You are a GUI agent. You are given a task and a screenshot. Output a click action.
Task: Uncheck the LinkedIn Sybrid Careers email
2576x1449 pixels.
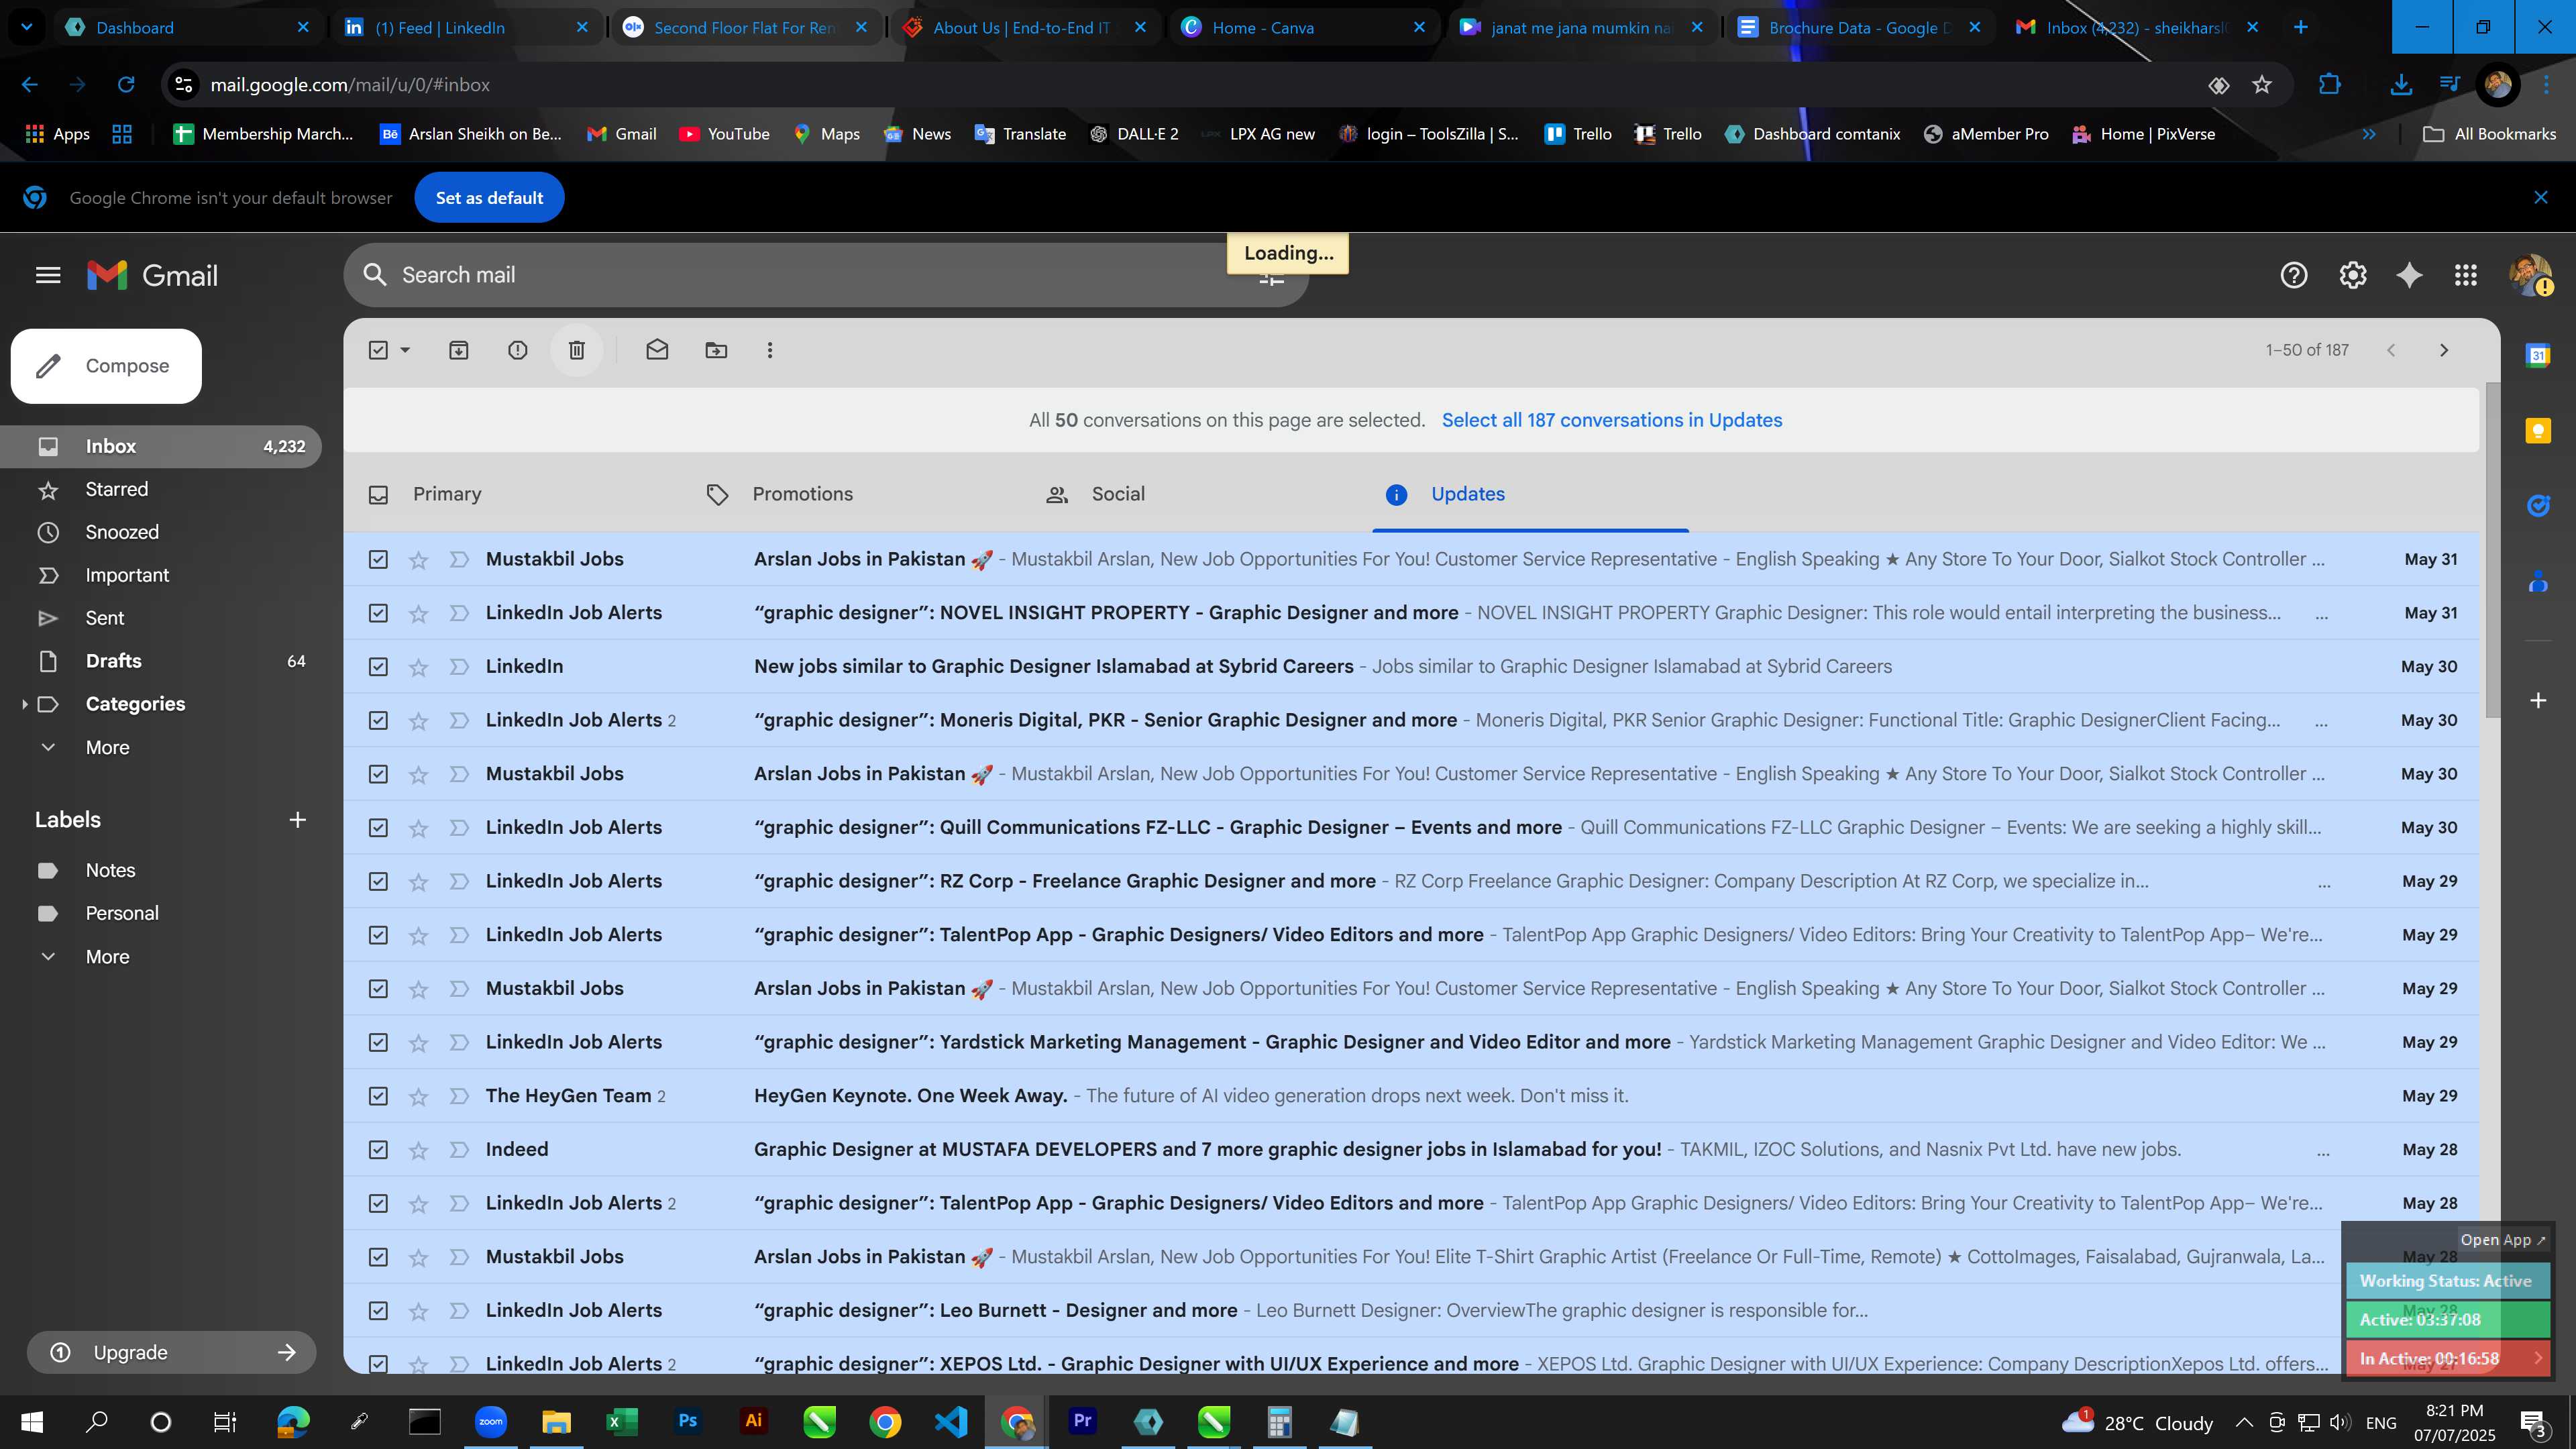378,667
